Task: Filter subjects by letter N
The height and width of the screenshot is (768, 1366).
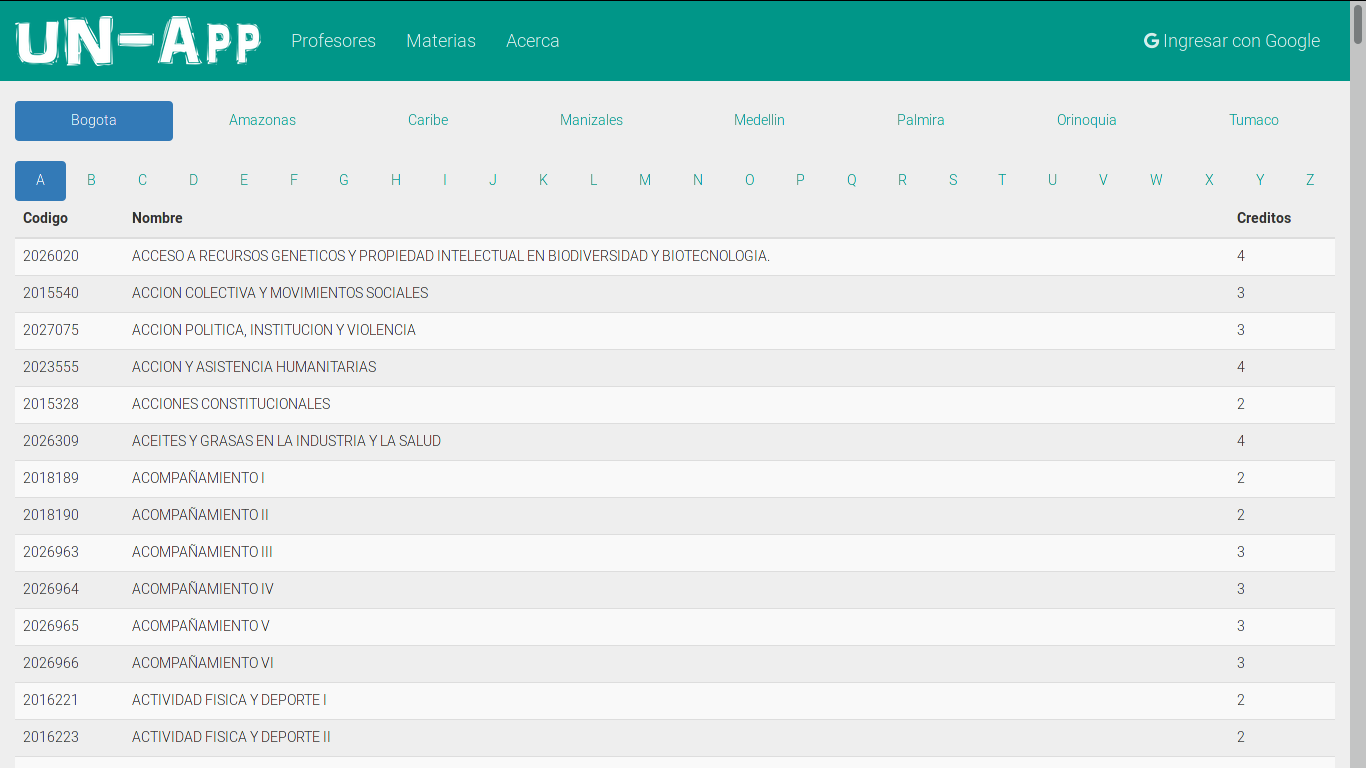Action: click(x=698, y=180)
